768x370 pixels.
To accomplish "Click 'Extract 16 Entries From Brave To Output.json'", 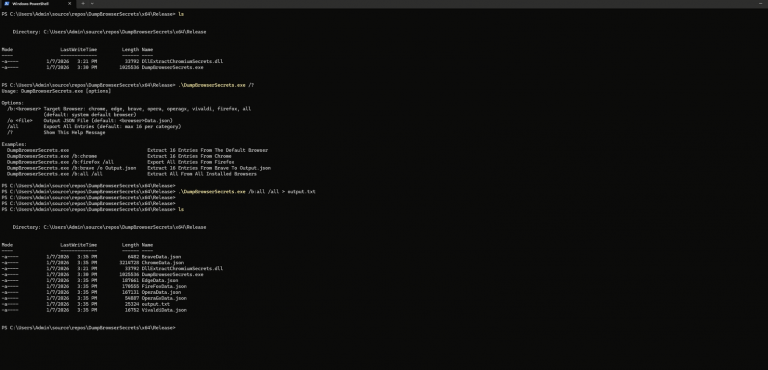I will pyautogui.click(x=209, y=168).
